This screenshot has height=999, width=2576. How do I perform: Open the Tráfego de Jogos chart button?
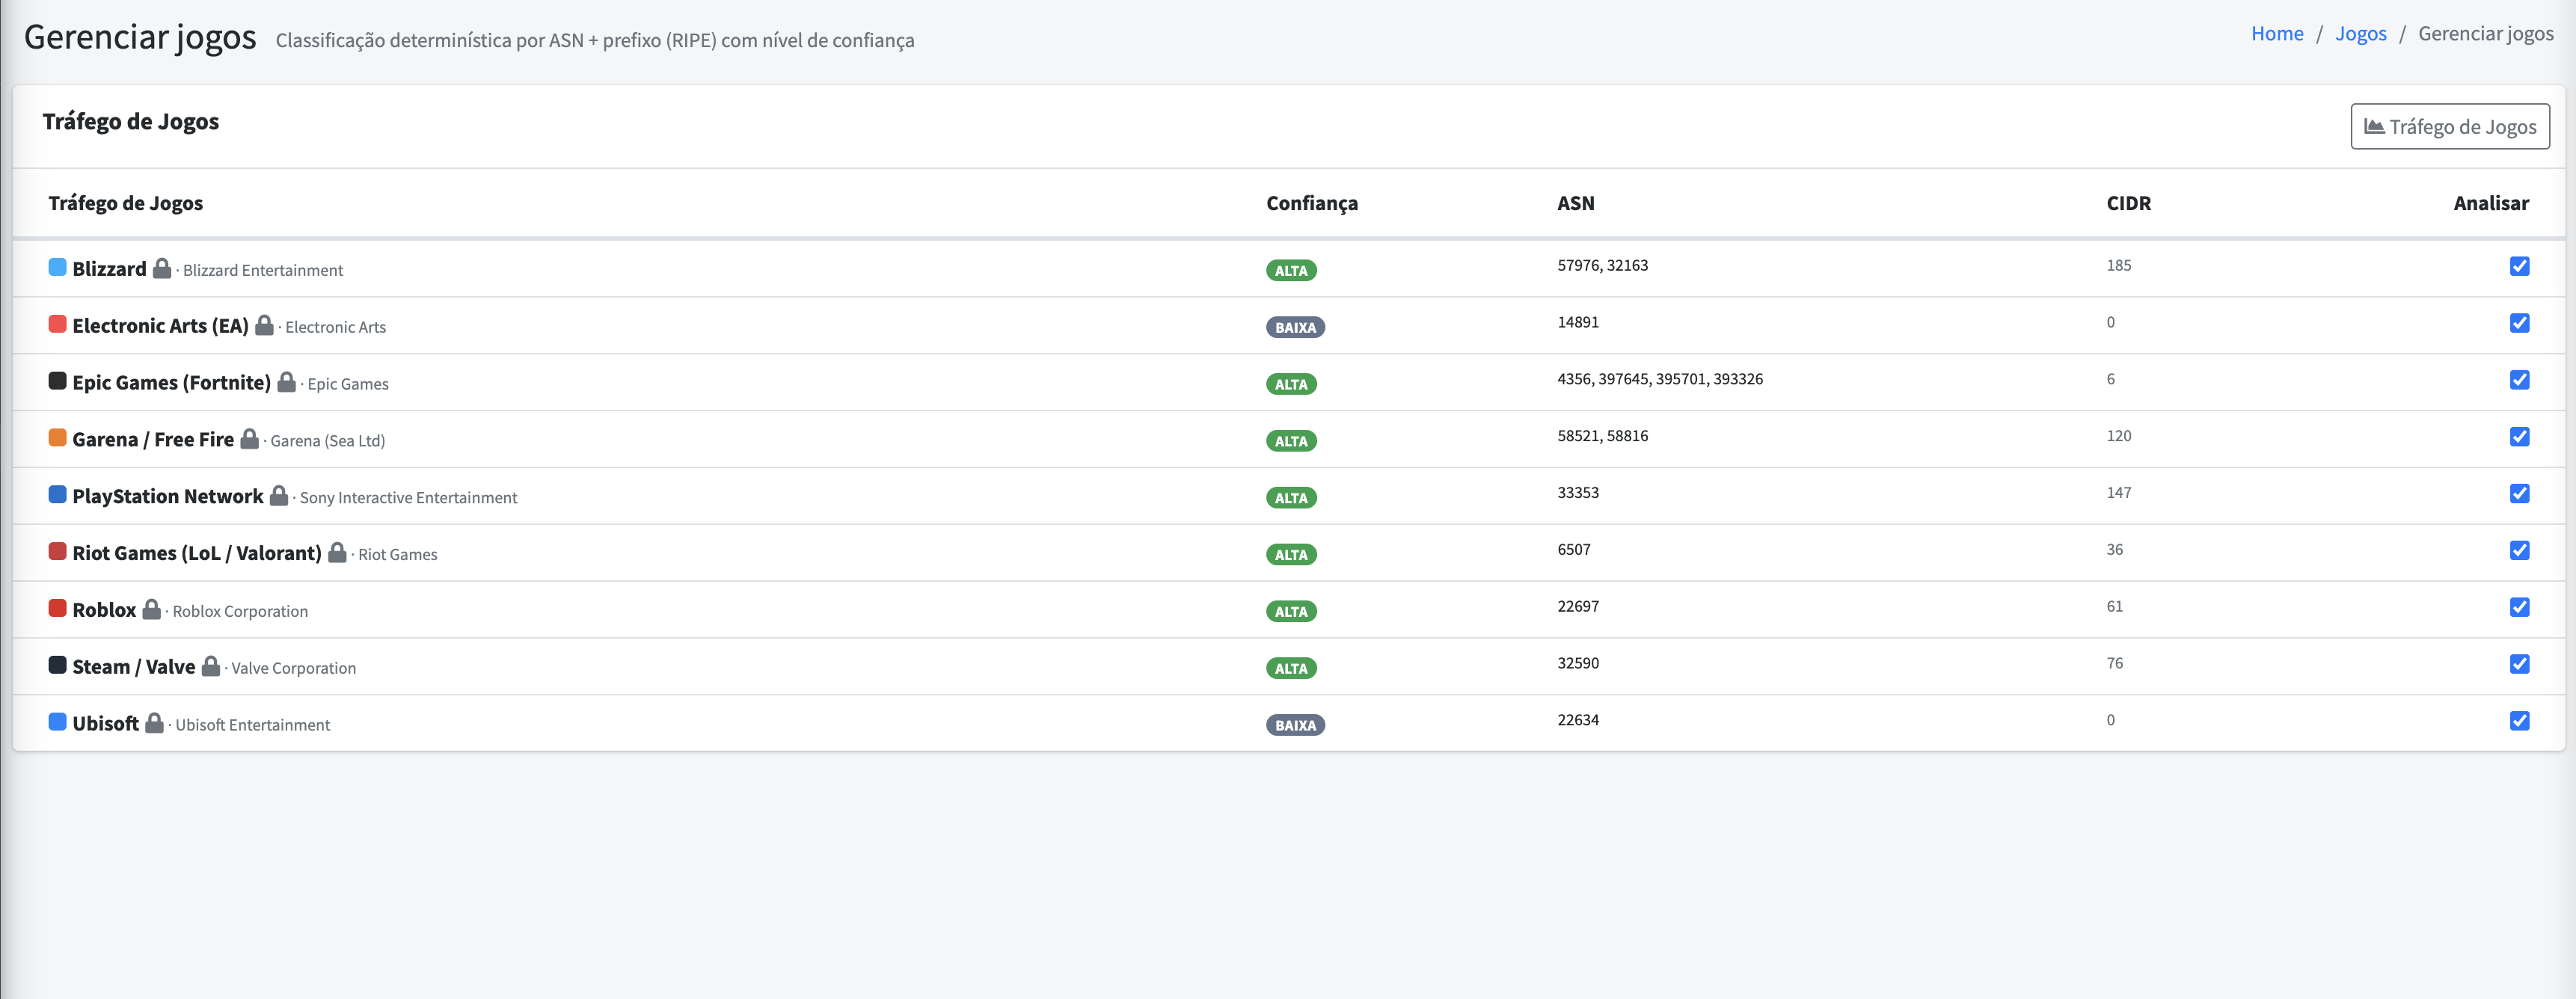tap(2449, 127)
